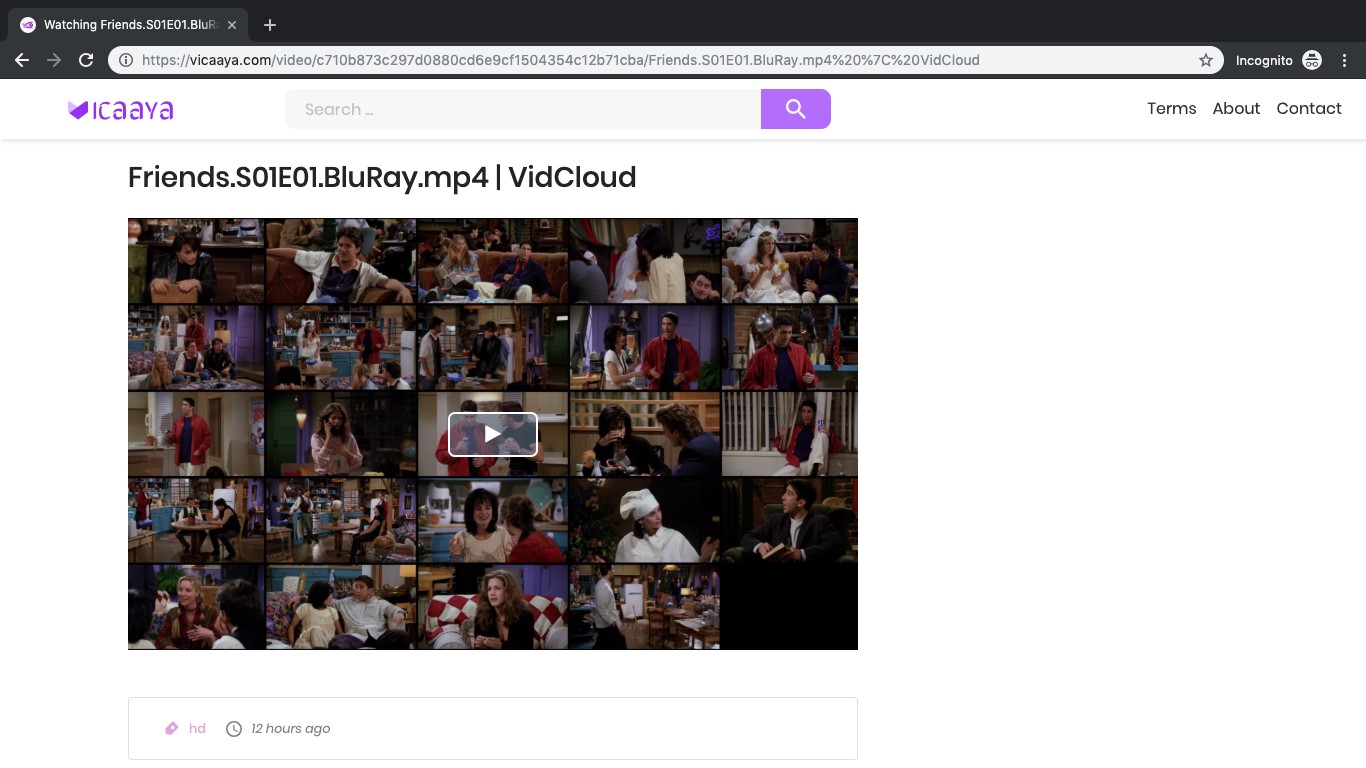
Task: Reload the page with the refresh icon
Action: [86, 60]
